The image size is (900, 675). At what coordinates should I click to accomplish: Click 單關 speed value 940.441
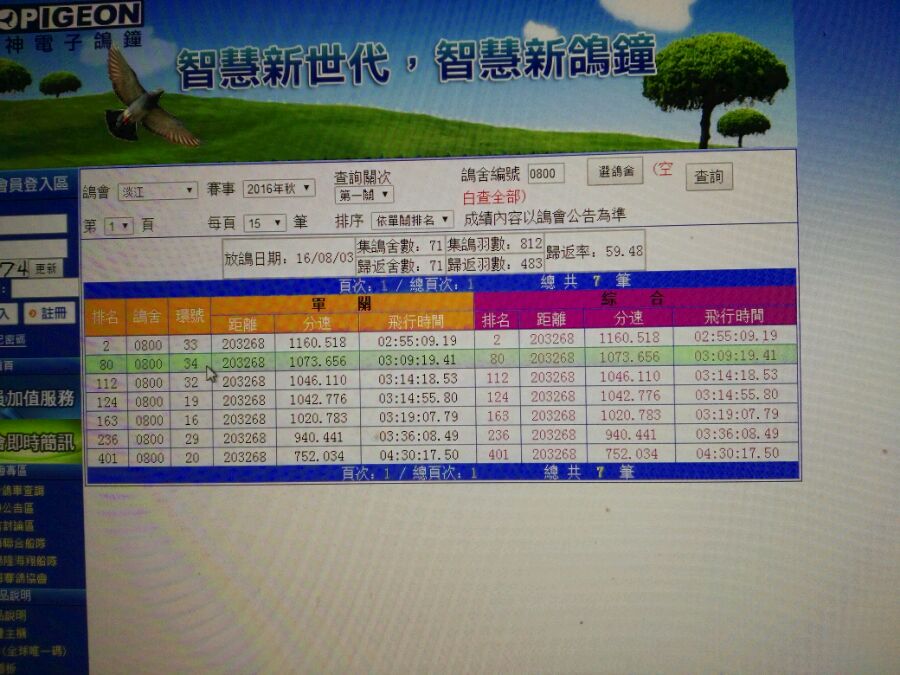tap(319, 437)
